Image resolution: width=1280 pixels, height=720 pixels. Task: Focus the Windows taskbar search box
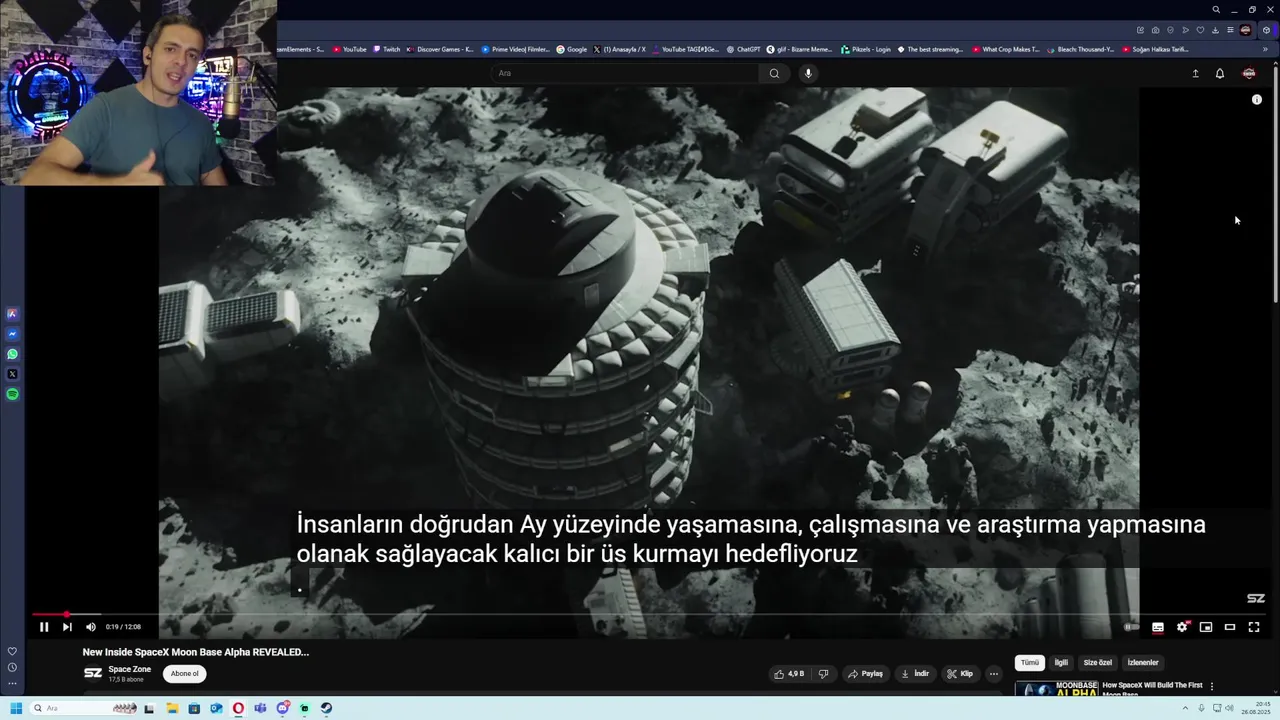(83, 708)
